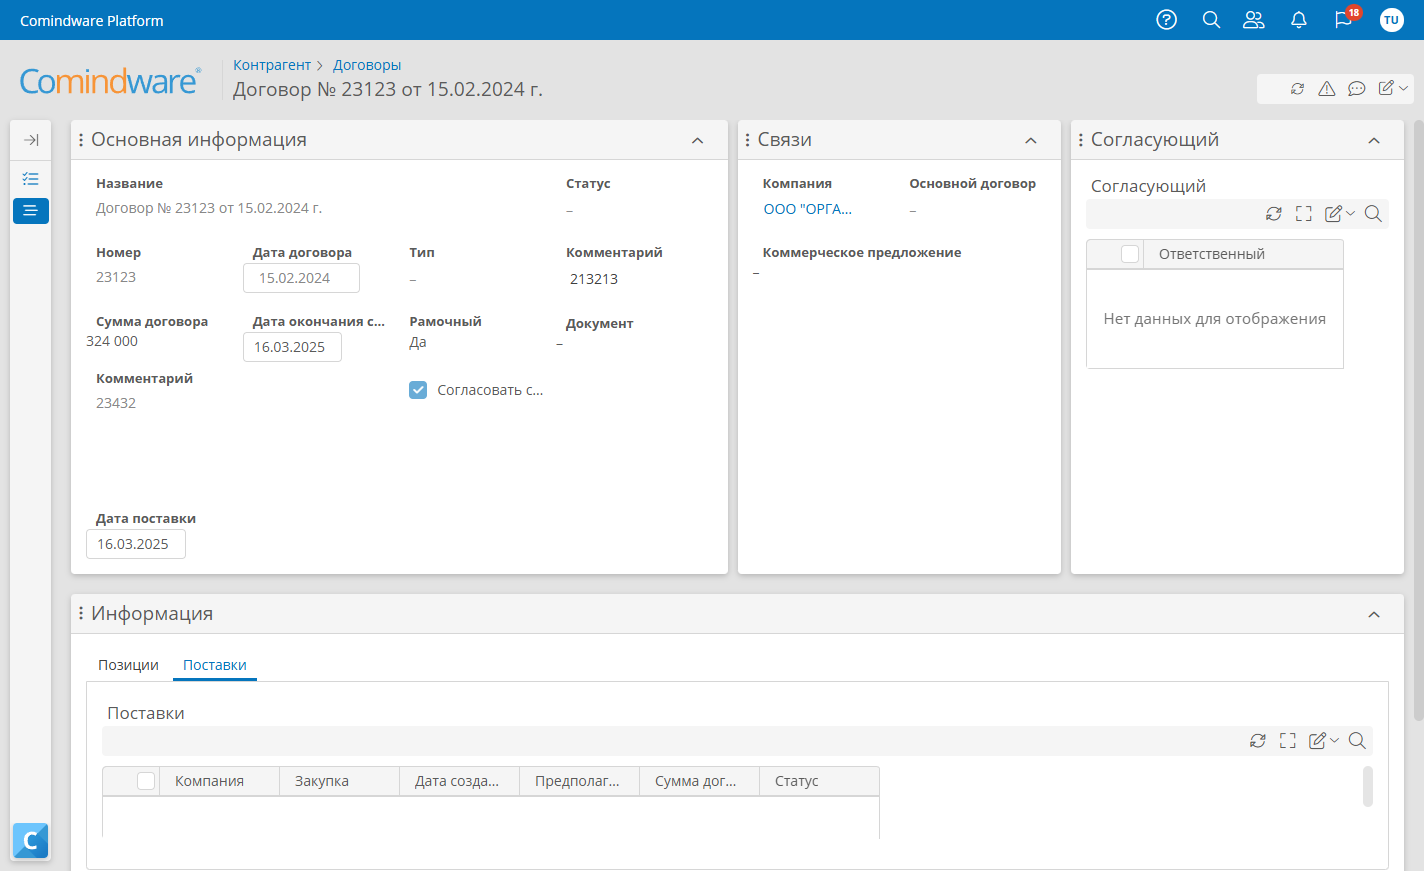Open global search in top bar
Viewport: 1424px width, 871px height.
pos(1211,20)
